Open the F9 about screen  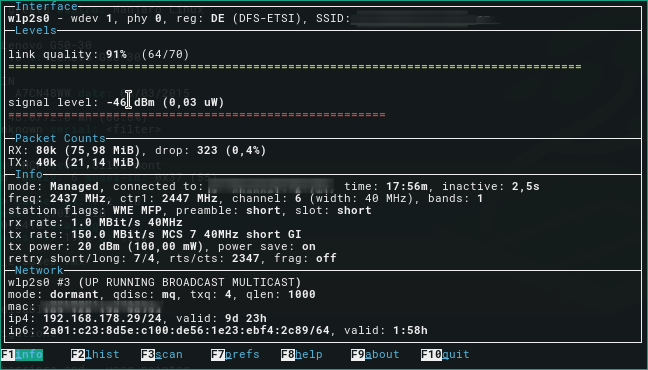coord(375,355)
